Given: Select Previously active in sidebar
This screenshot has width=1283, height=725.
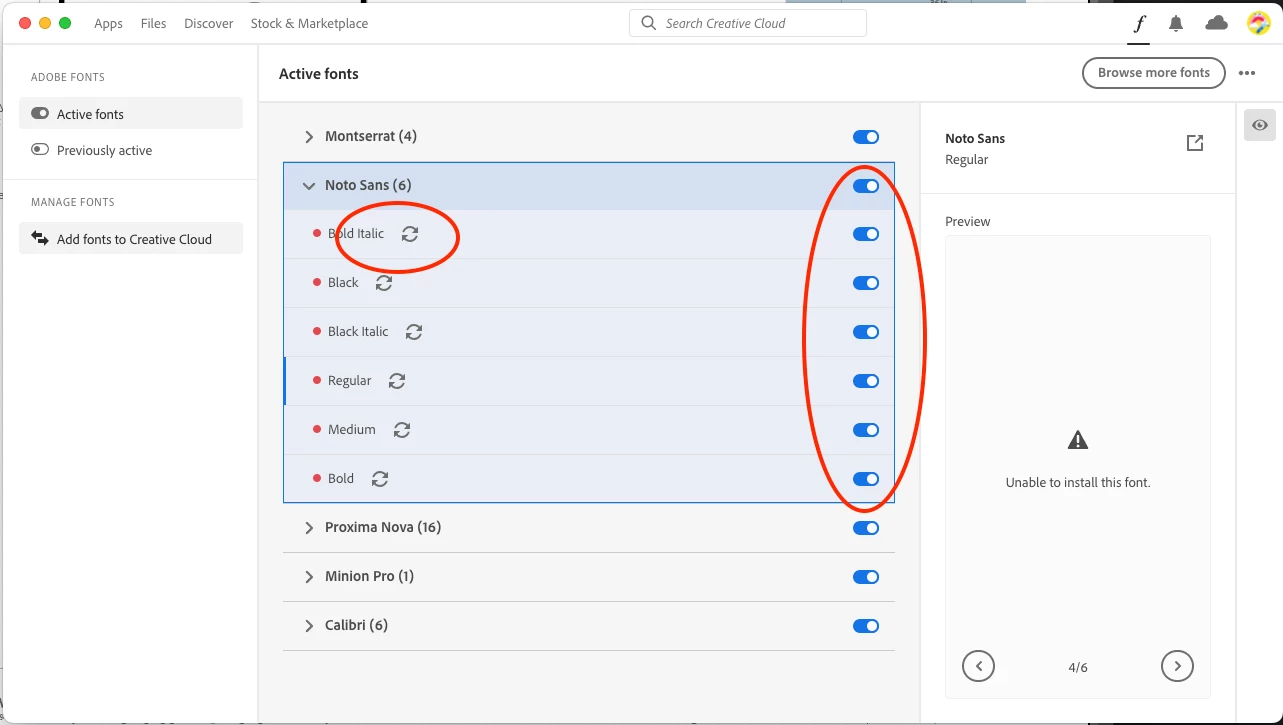Looking at the screenshot, I should coord(131,150).
